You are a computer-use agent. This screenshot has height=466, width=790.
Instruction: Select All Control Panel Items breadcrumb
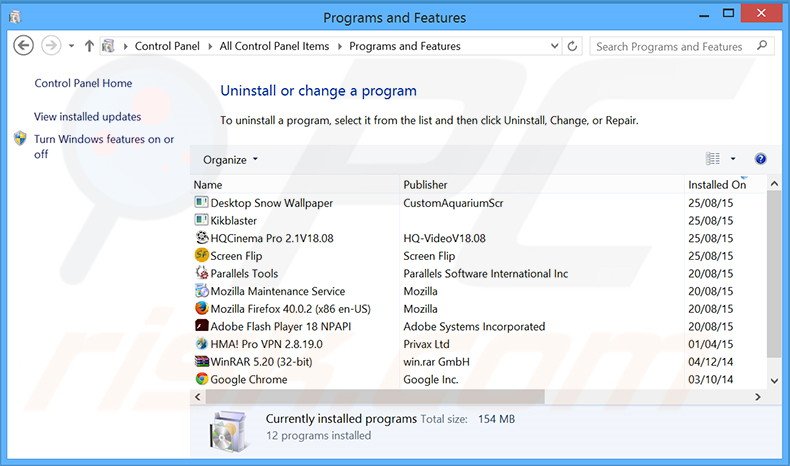274,46
